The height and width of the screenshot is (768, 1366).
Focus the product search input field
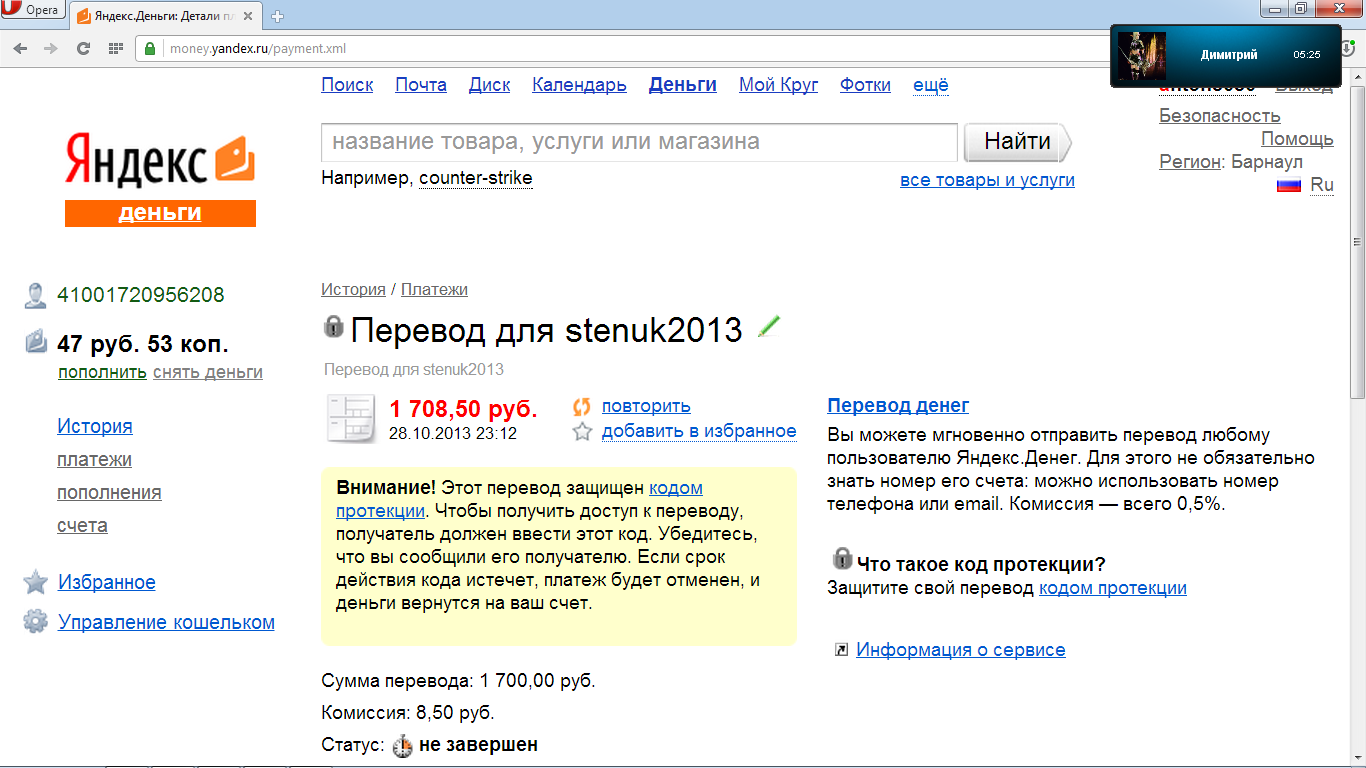click(x=640, y=142)
